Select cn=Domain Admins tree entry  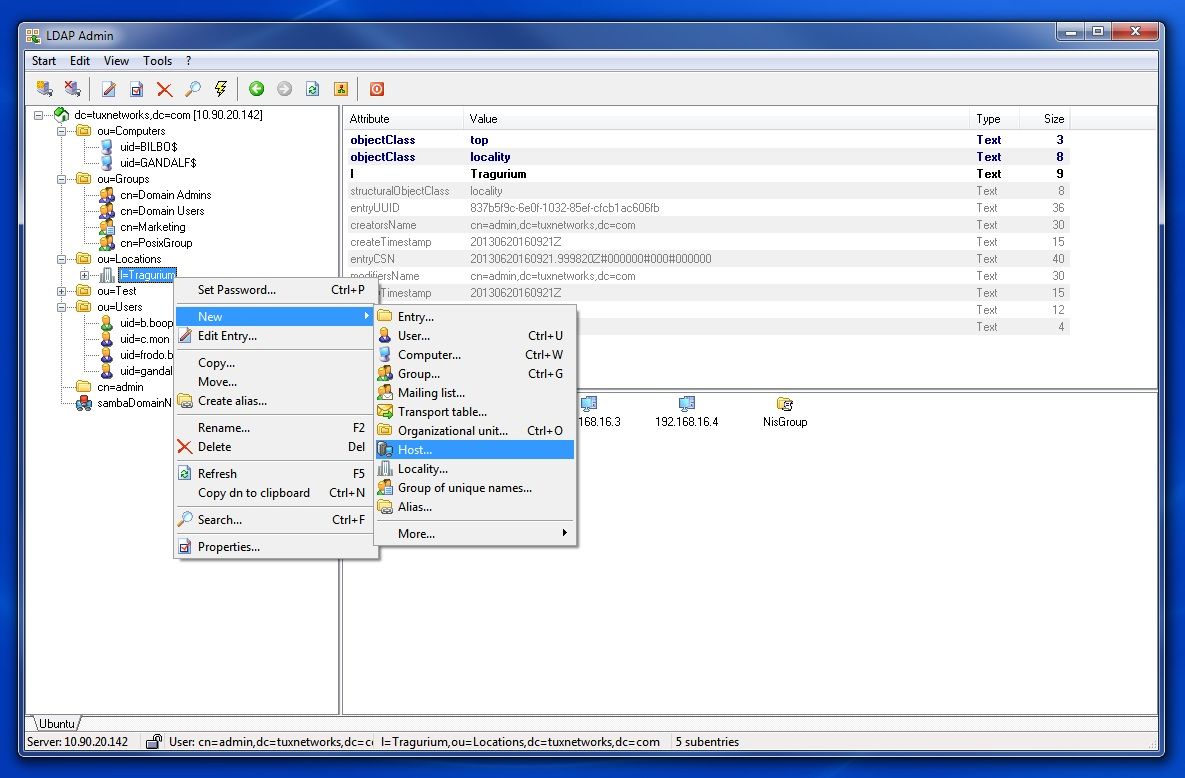coord(166,195)
